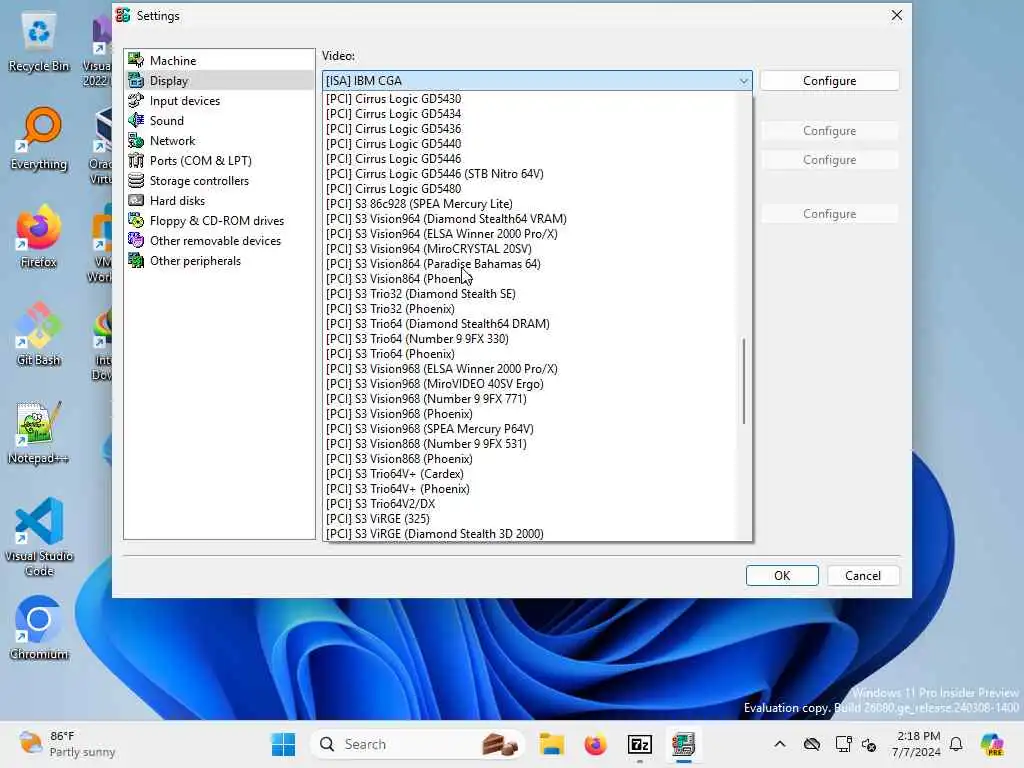
Task: Launch Visual Studio Code from desktop
Action: point(39,537)
